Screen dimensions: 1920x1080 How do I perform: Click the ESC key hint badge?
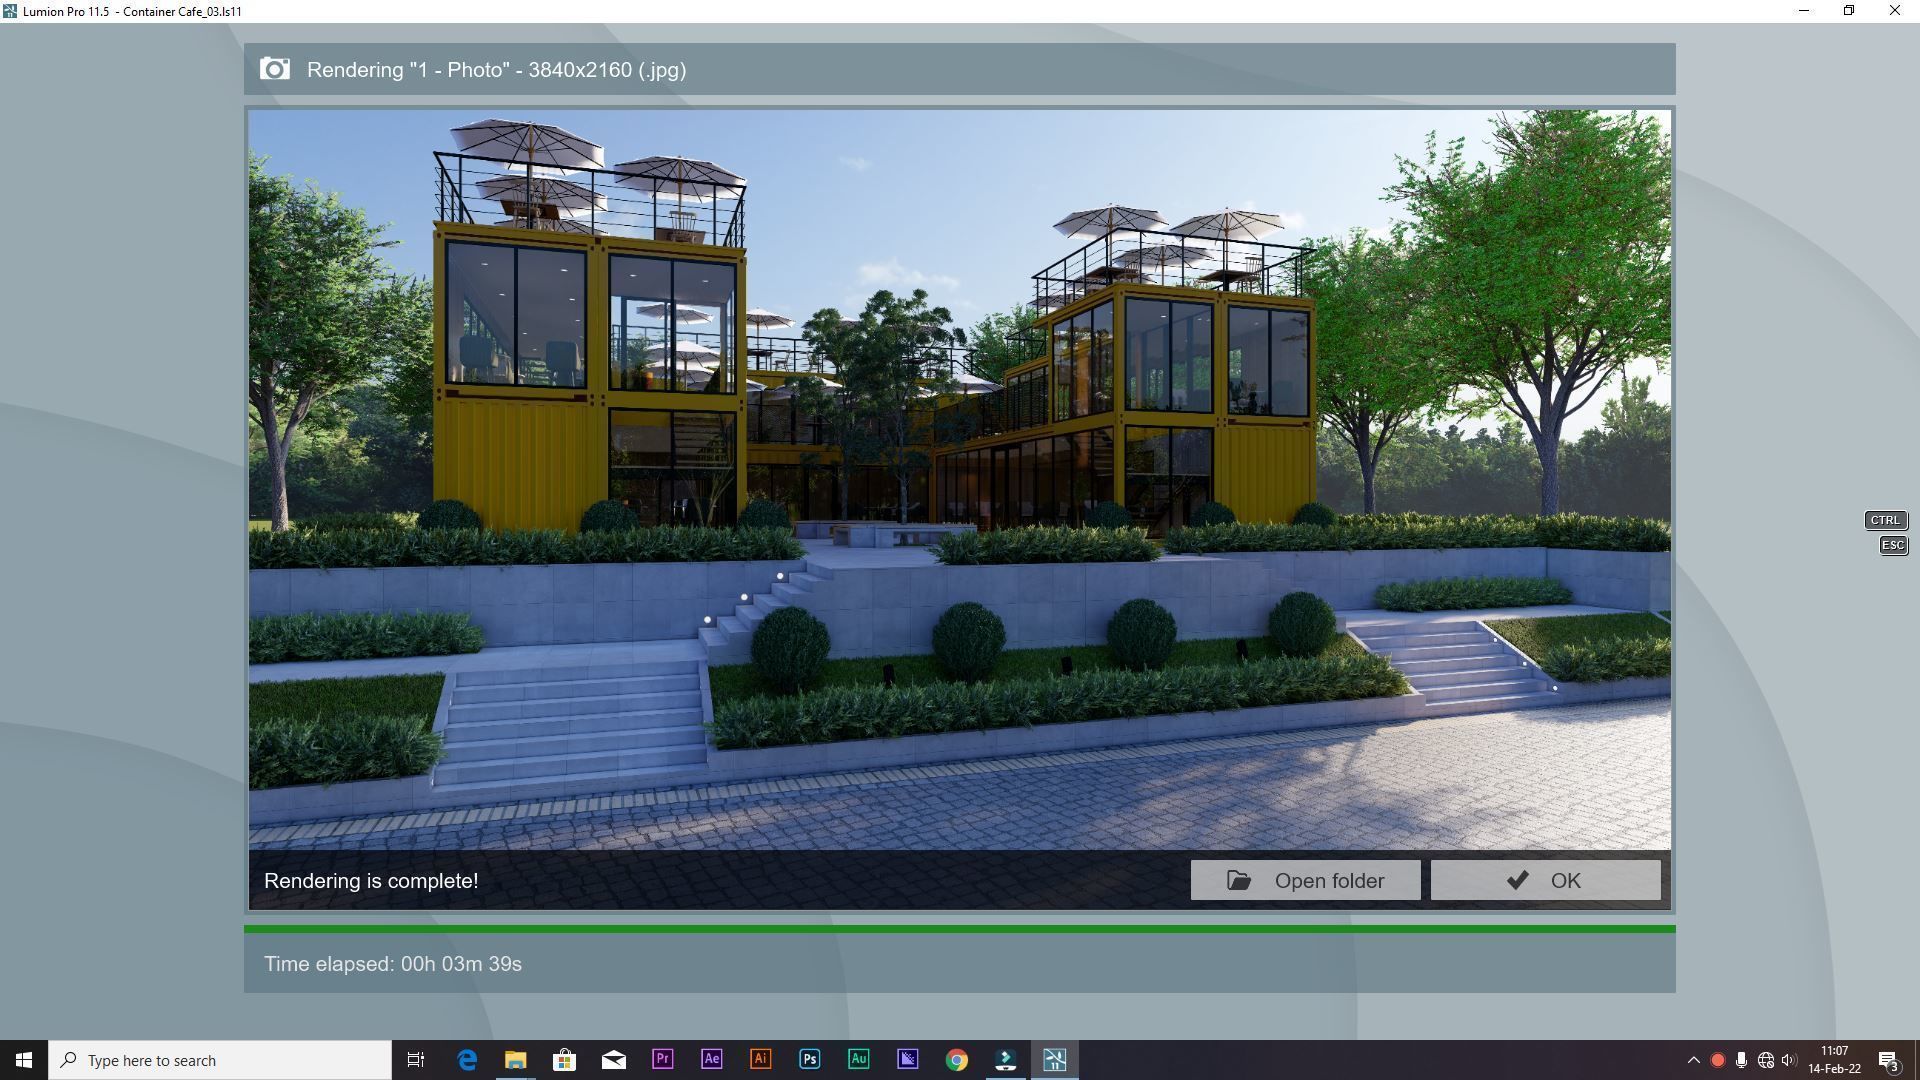coord(1893,545)
